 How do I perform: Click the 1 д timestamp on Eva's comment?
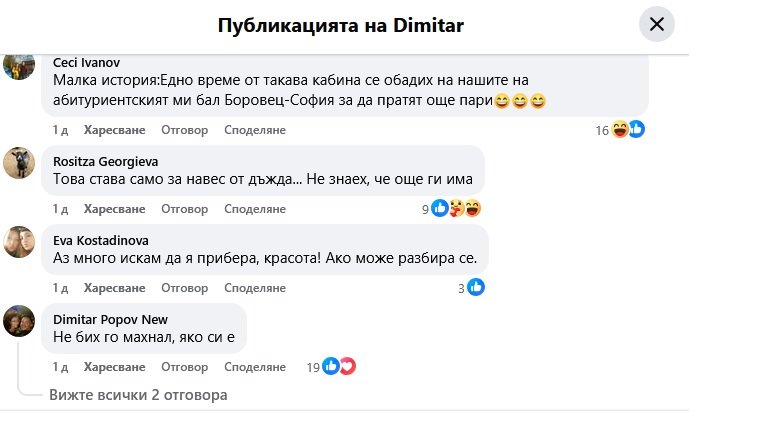pos(59,288)
